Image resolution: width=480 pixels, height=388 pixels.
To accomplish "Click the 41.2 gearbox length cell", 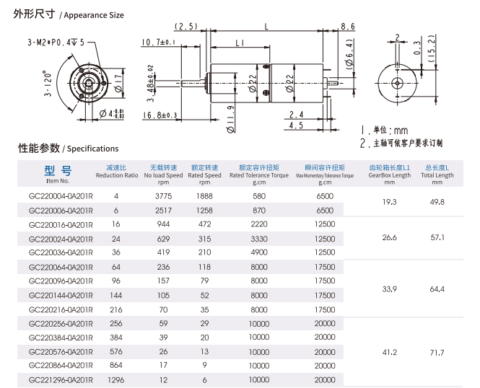I will pos(389,352).
